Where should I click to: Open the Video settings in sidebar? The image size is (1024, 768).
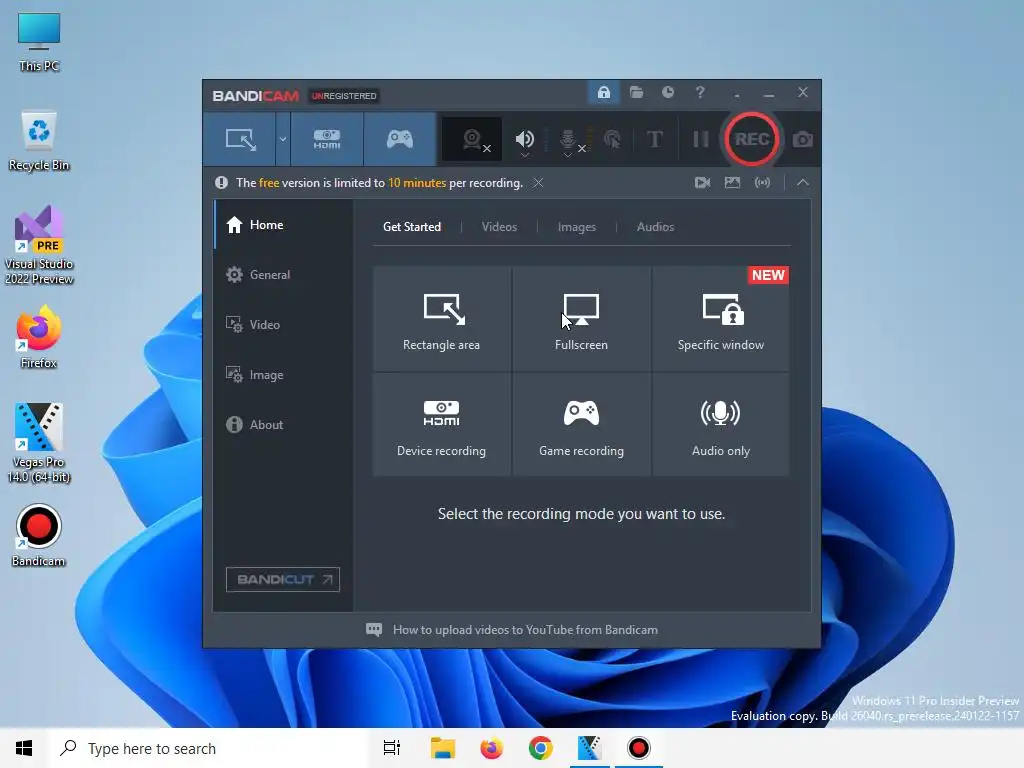pyautogui.click(x=283, y=325)
